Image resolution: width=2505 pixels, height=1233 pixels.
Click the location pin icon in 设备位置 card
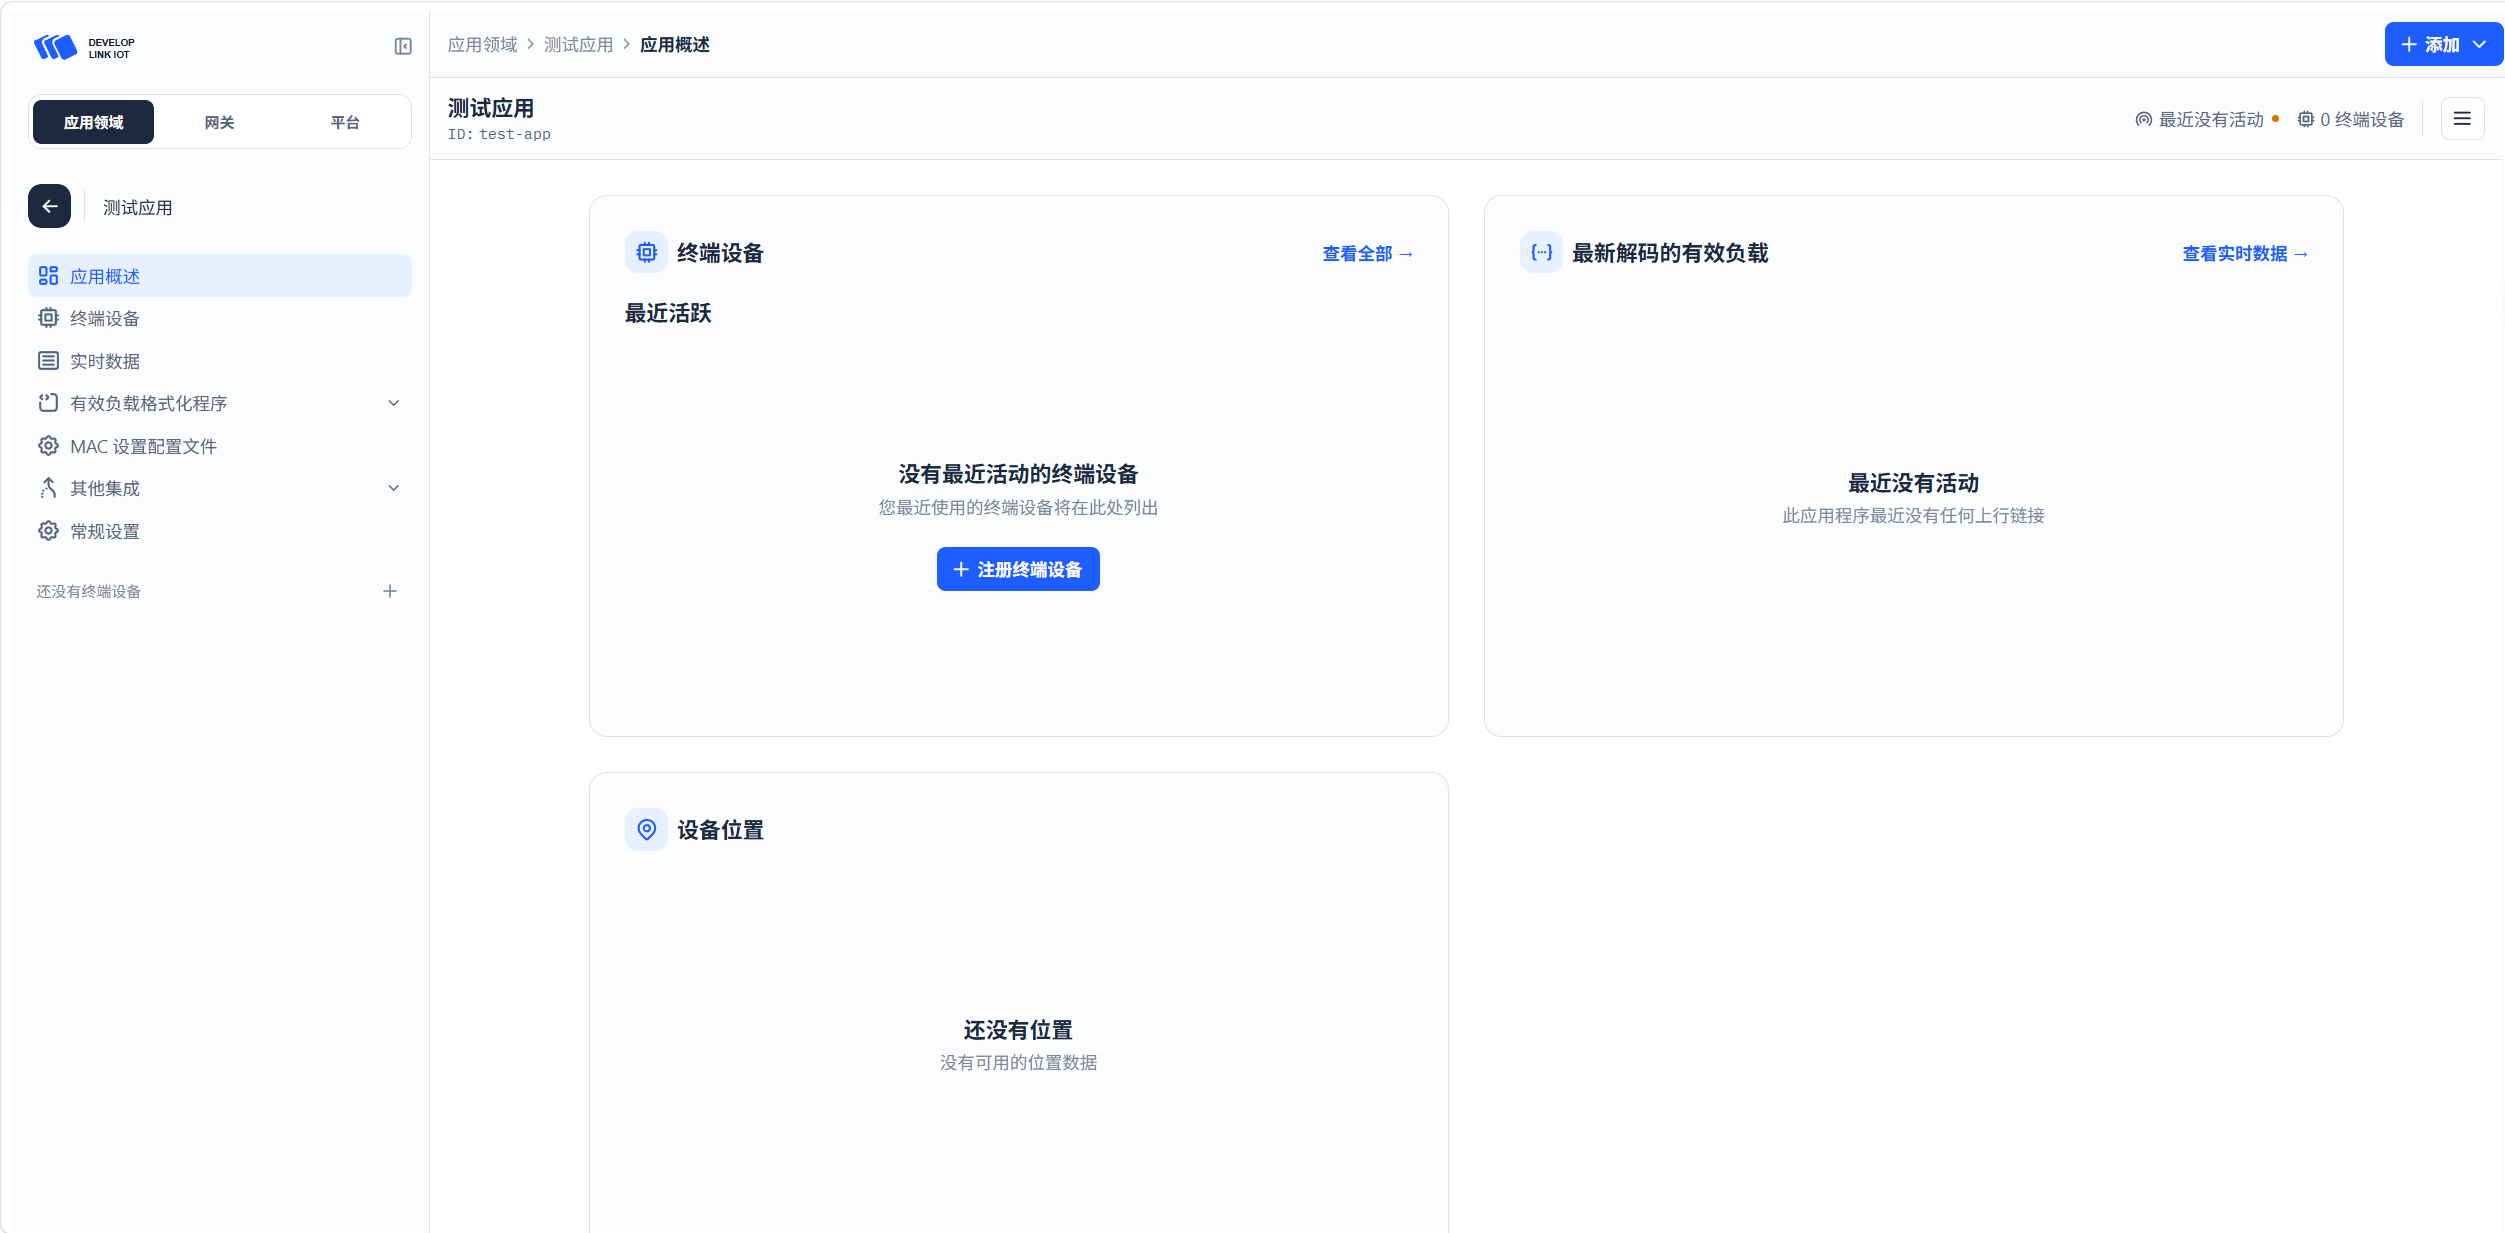(x=646, y=829)
